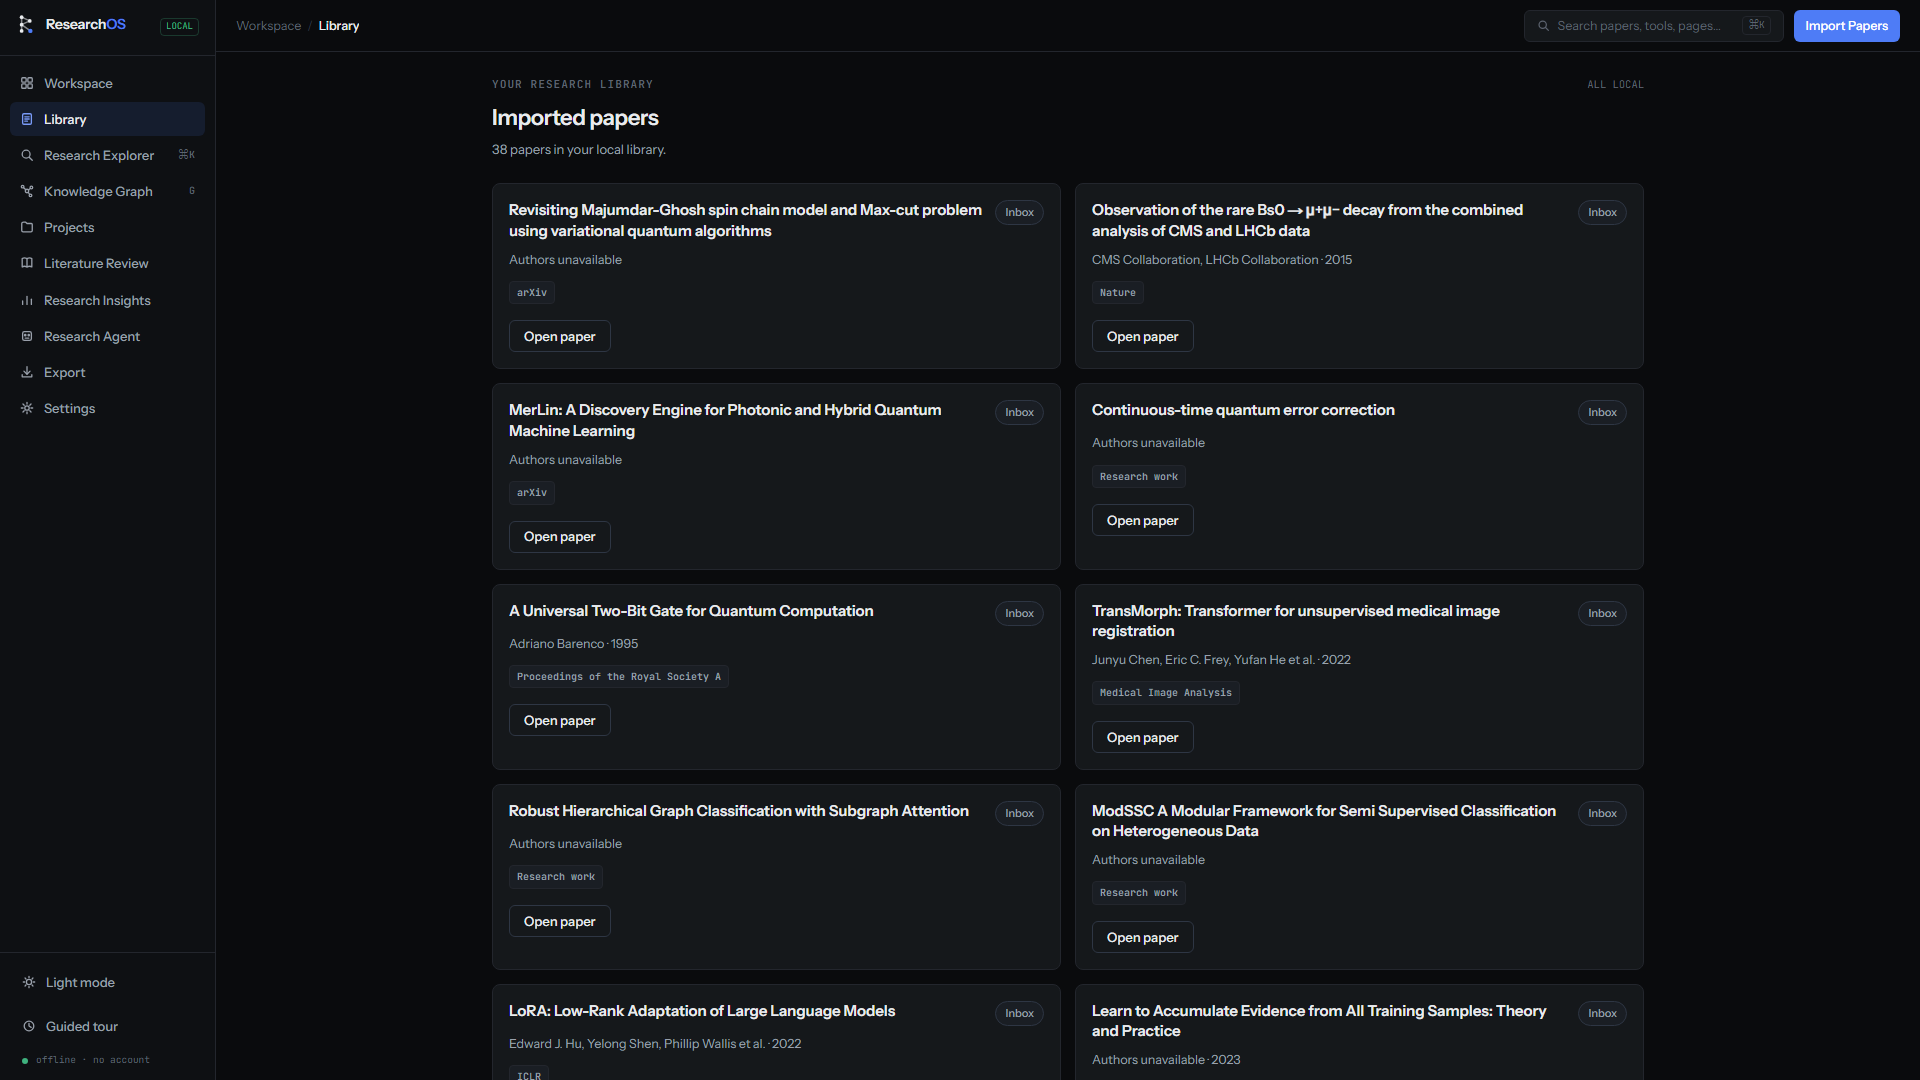Click the Medical Image Analysis tag
Image resolution: width=1920 pixels, height=1080 pixels.
(x=1165, y=693)
